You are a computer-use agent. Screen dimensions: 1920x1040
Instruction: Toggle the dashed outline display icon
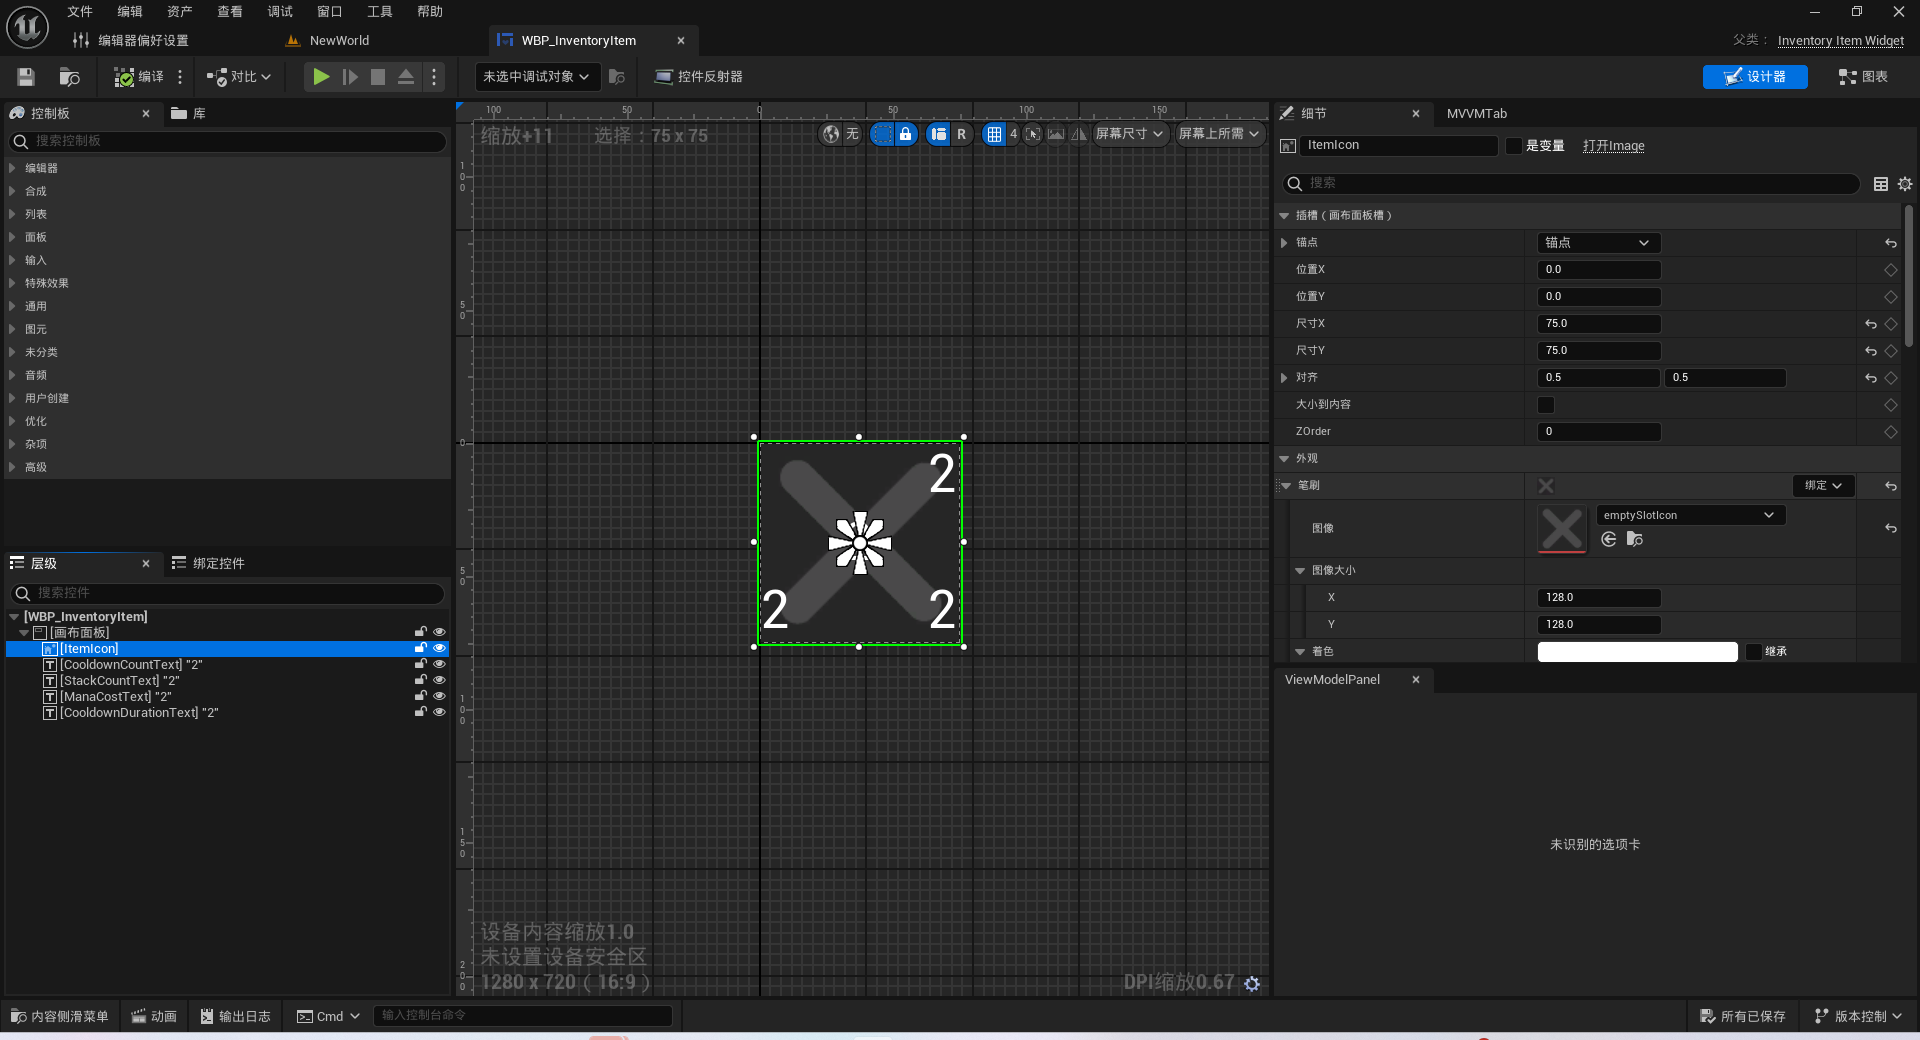click(881, 134)
